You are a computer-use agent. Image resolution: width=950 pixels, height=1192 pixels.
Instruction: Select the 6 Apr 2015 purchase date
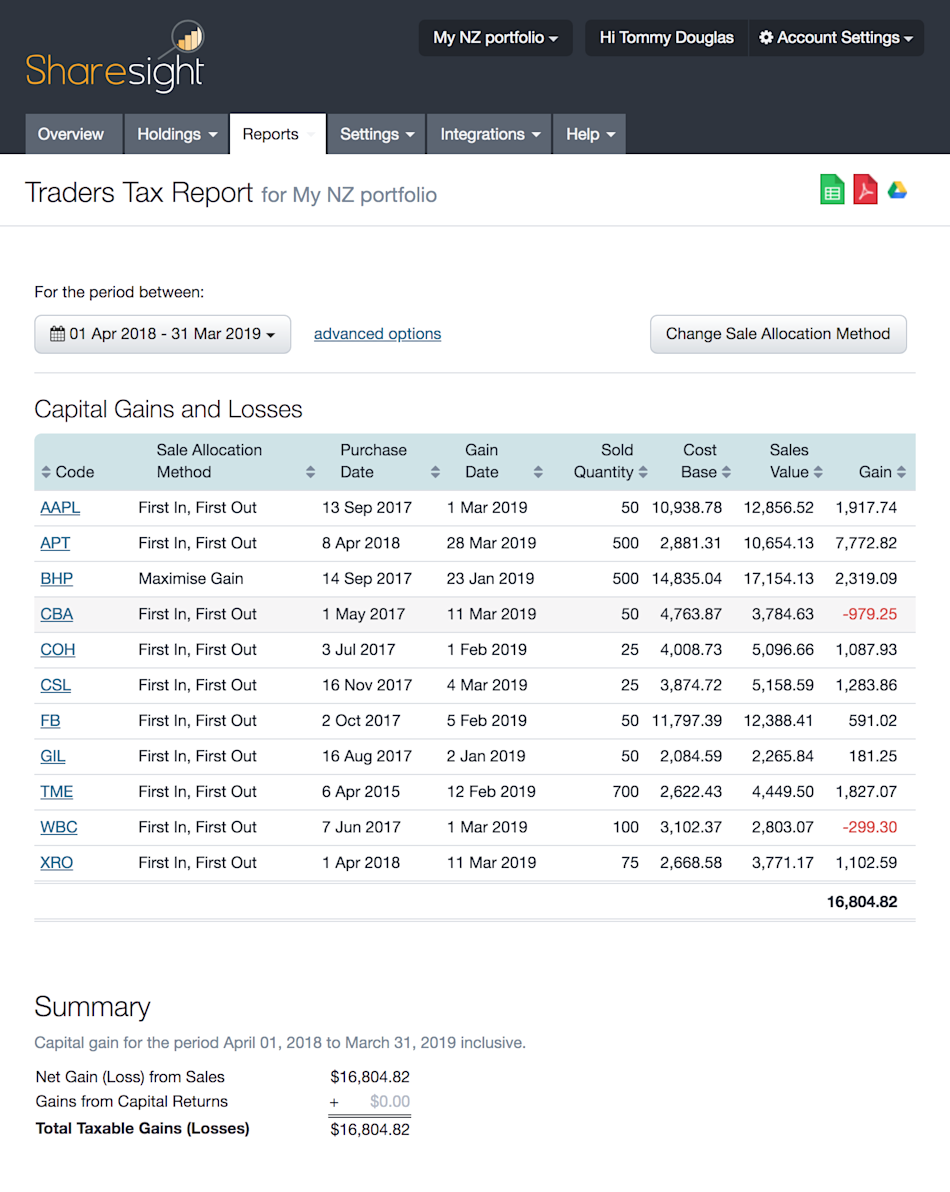361,791
